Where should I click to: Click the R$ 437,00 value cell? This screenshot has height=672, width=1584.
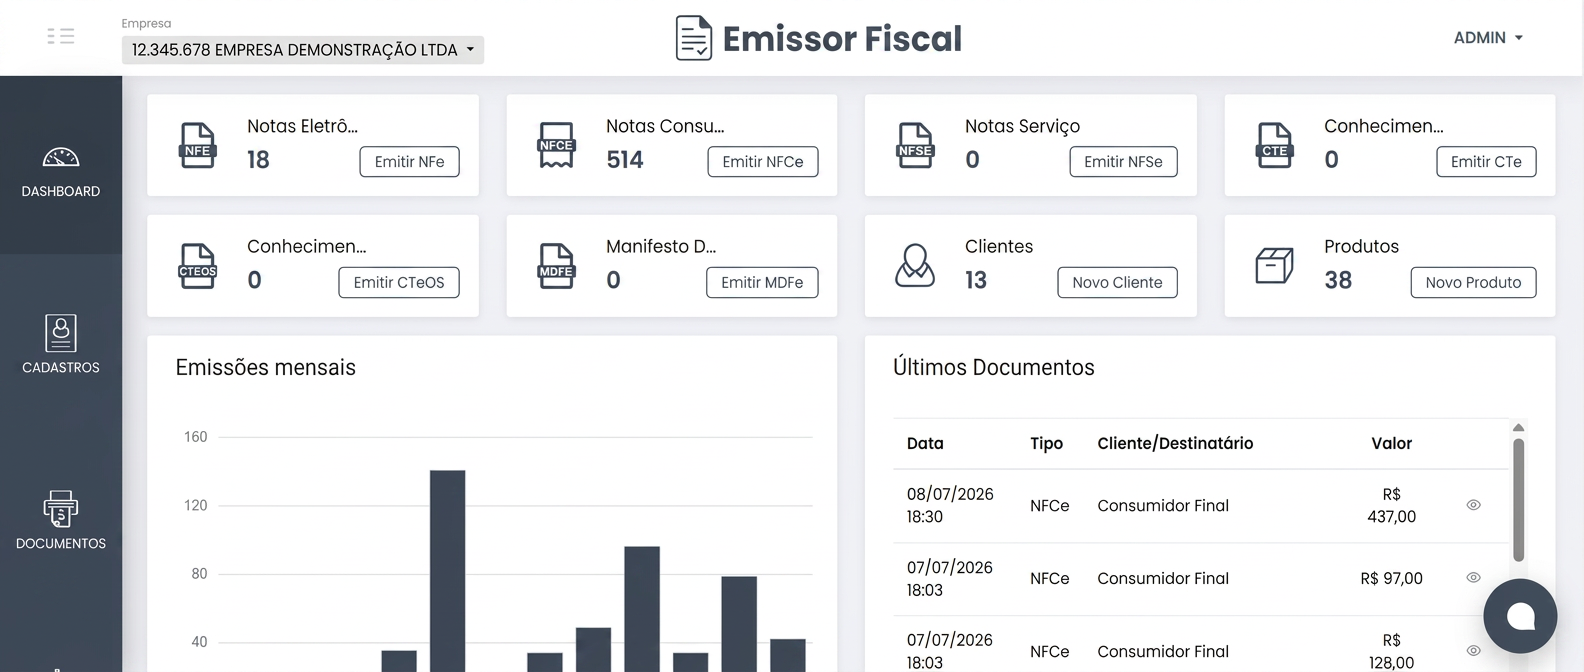pos(1391,506)
